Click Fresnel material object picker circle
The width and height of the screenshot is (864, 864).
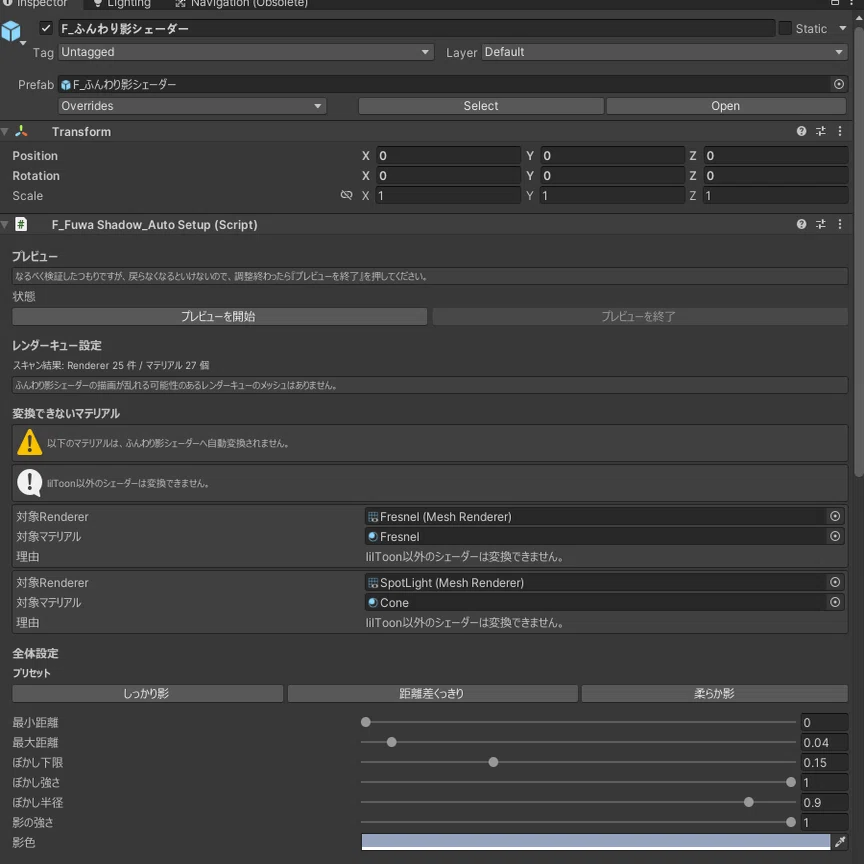click(835, 536)
